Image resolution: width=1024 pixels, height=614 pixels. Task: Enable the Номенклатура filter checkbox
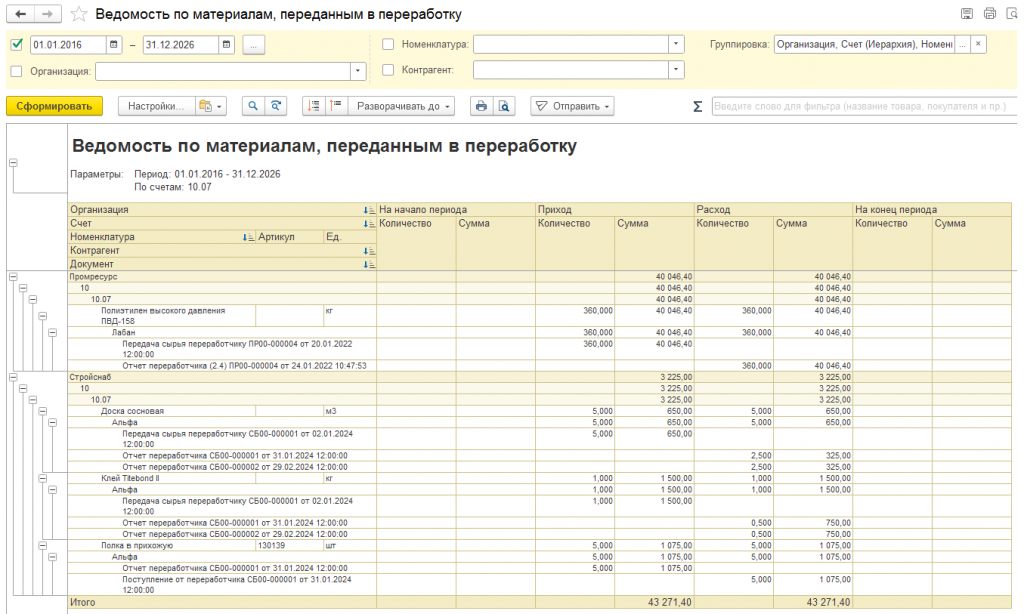[x=388, y=44]
